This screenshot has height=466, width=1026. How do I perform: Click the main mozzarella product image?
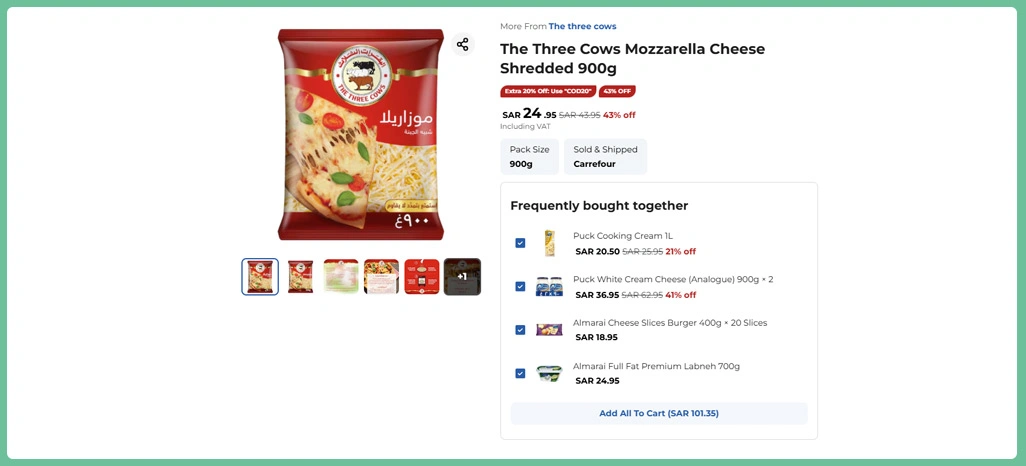(x=360, y=135)
